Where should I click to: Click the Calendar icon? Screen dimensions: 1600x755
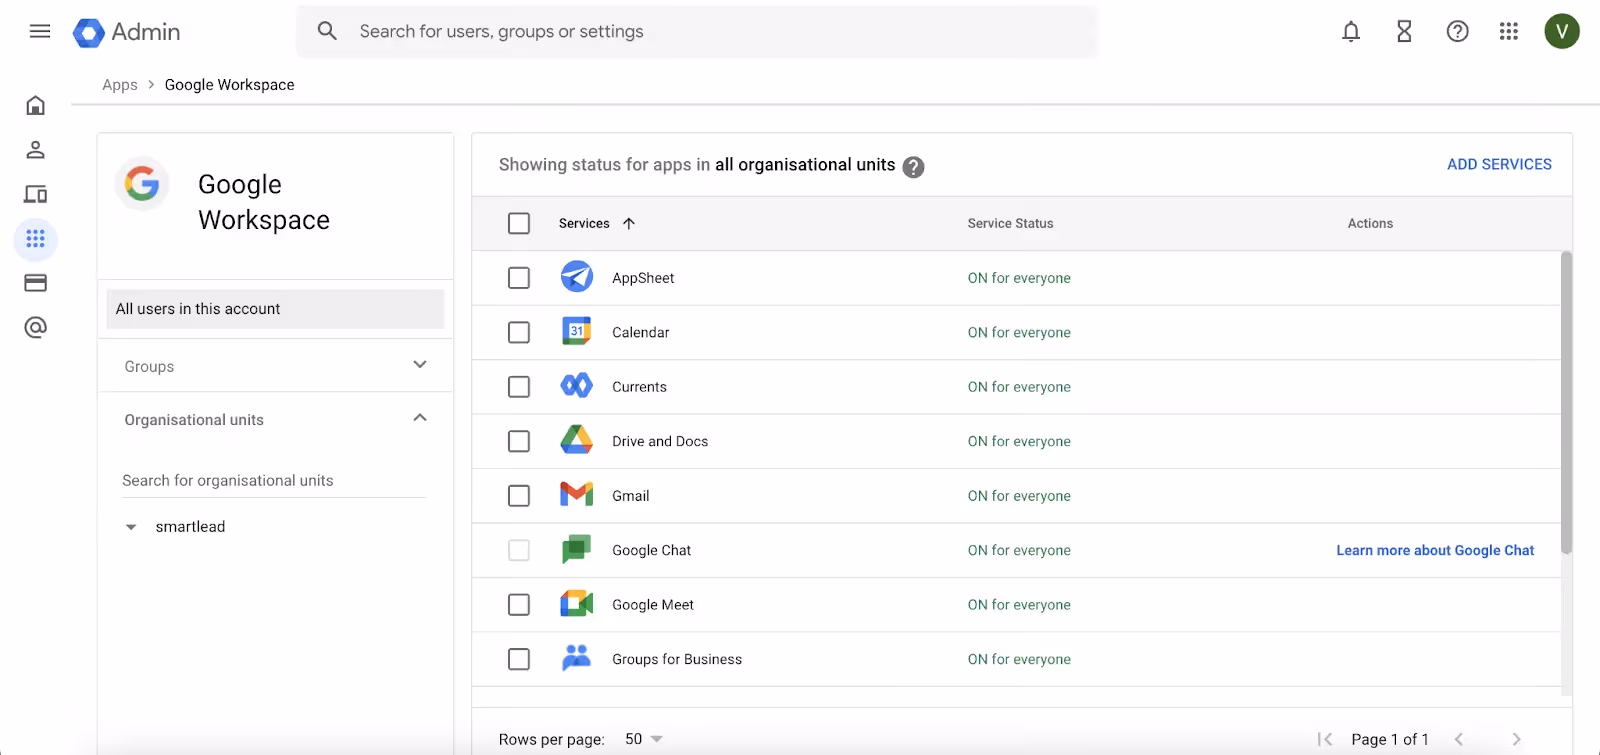click(x=577, y=331)
